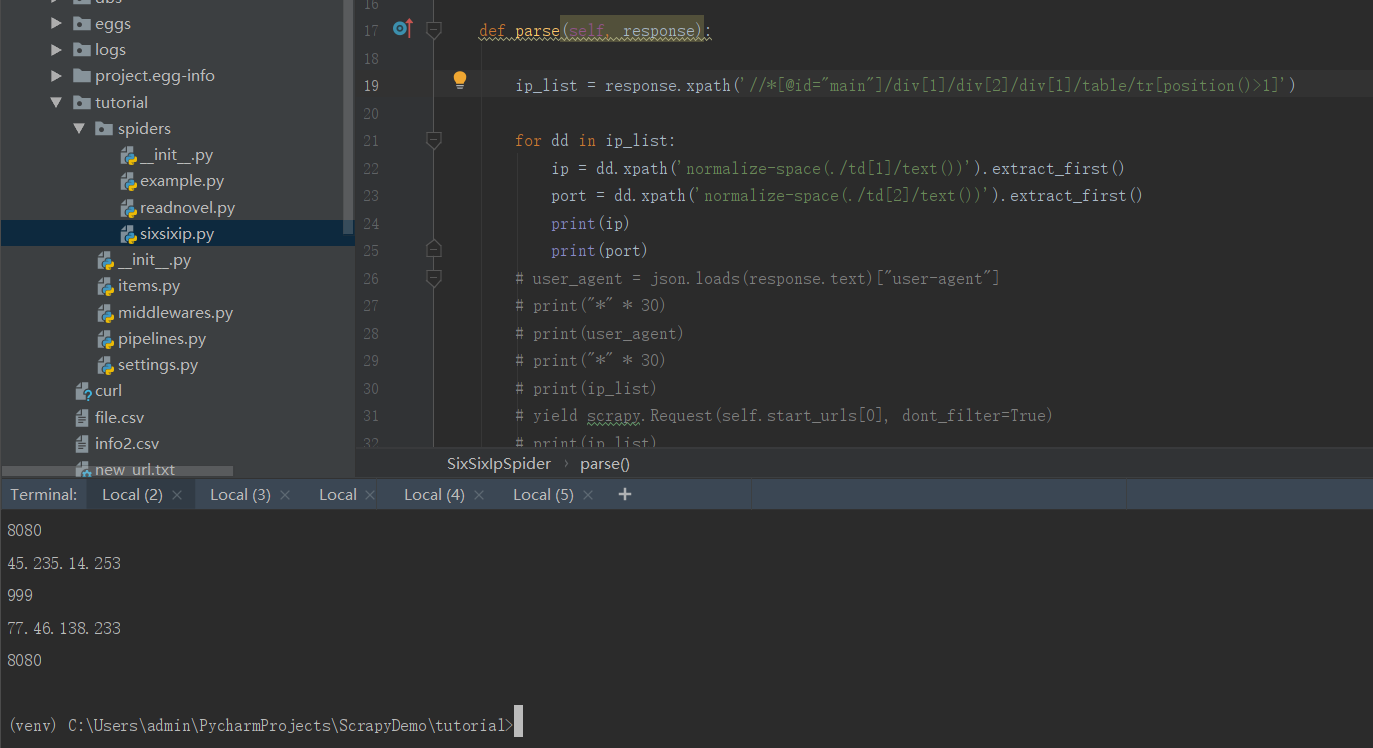Click the project tree vertical scrollbar
1373x748 pixels.
coord(348,117)
